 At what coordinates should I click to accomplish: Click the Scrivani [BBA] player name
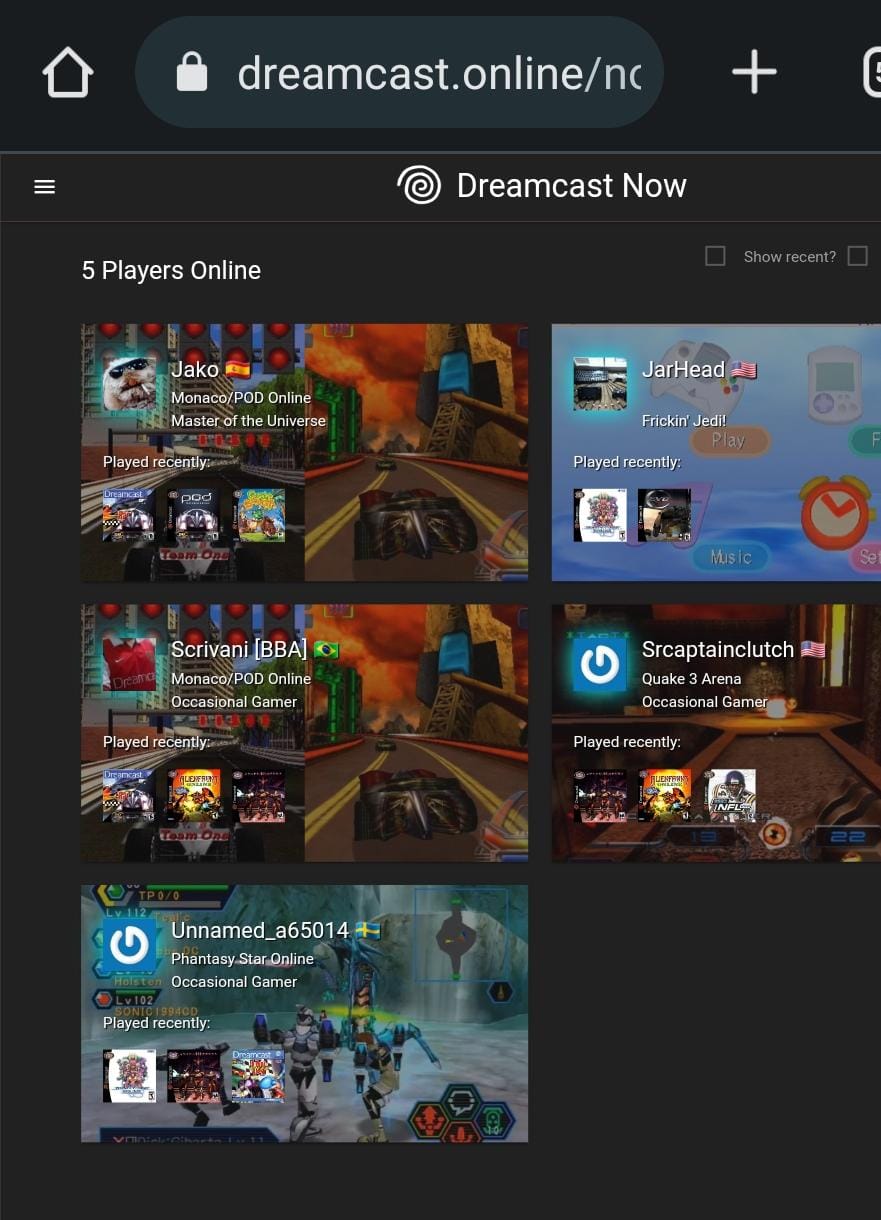click(239, 650)
